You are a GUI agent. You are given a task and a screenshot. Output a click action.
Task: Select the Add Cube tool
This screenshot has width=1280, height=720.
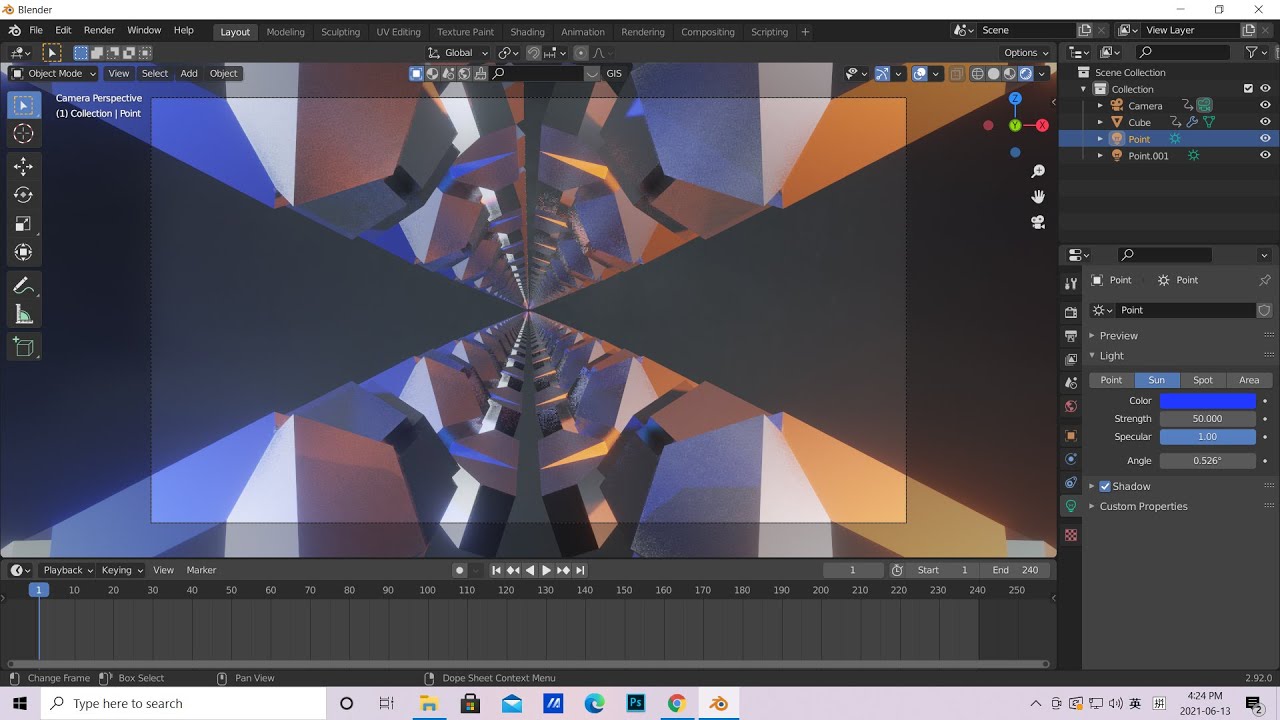click(x=24, y=348)
